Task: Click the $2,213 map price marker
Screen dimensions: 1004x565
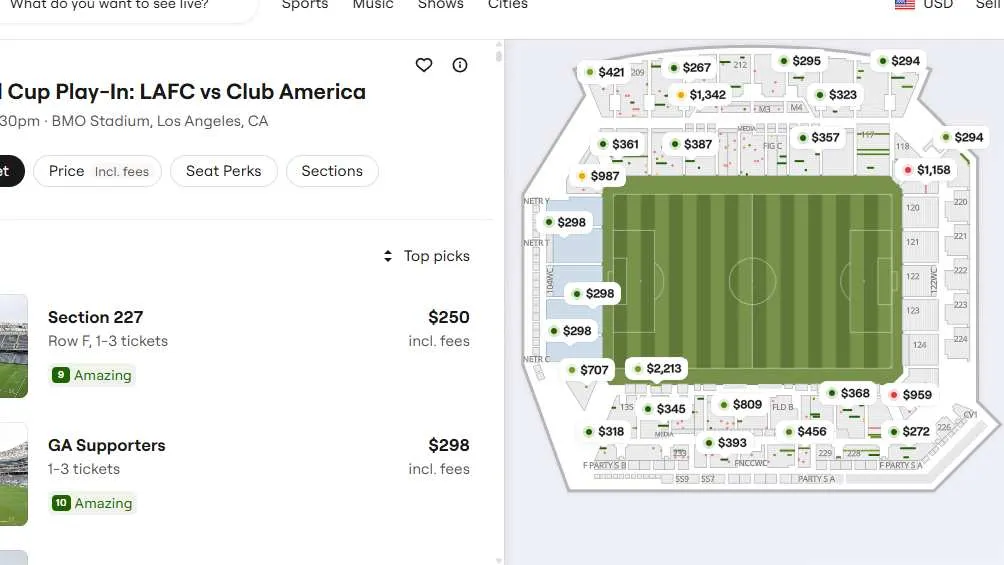Action: click(x=656, y=369)
